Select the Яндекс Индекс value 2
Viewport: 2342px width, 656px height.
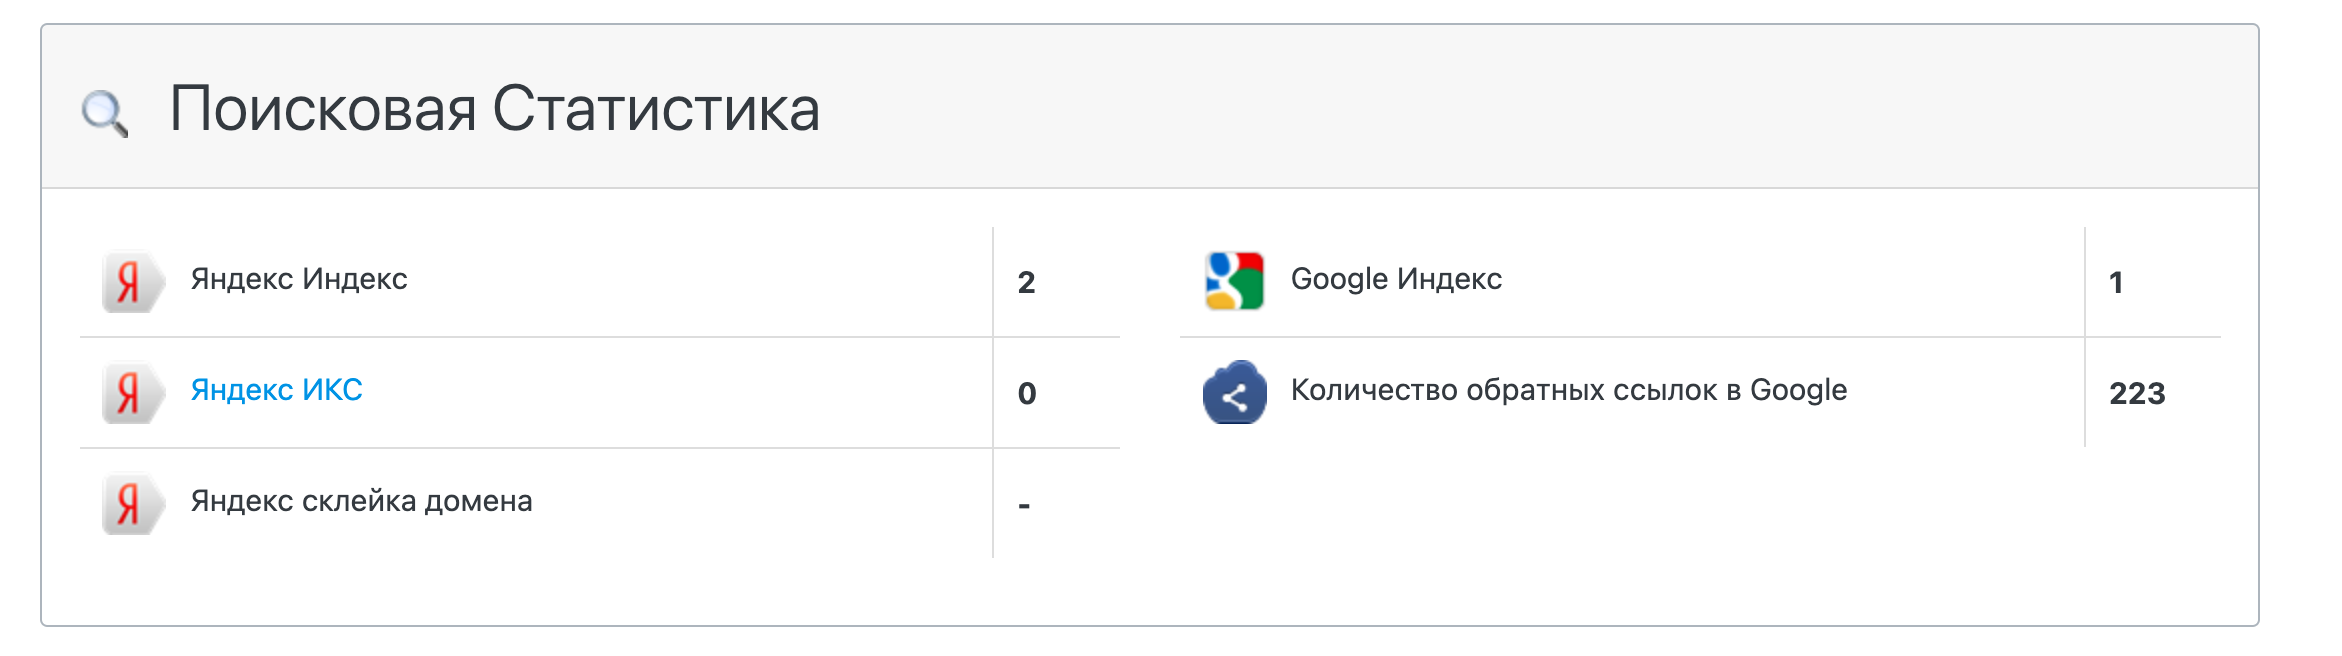point(1027,283)
